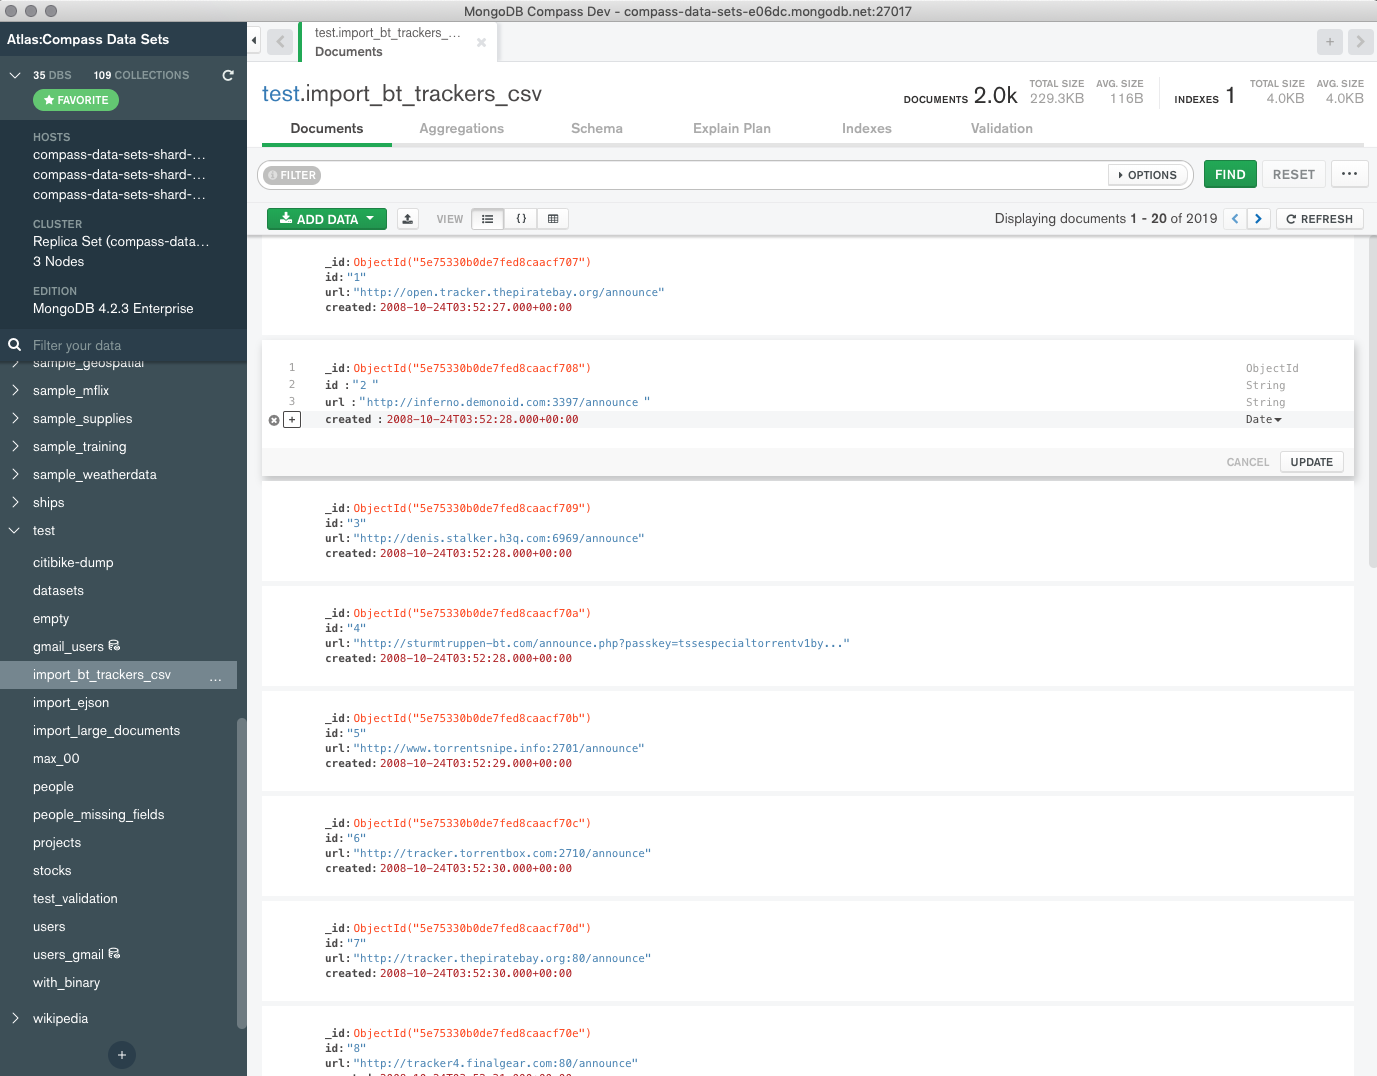
Task: Add a field after created
Action: (292, 420)
